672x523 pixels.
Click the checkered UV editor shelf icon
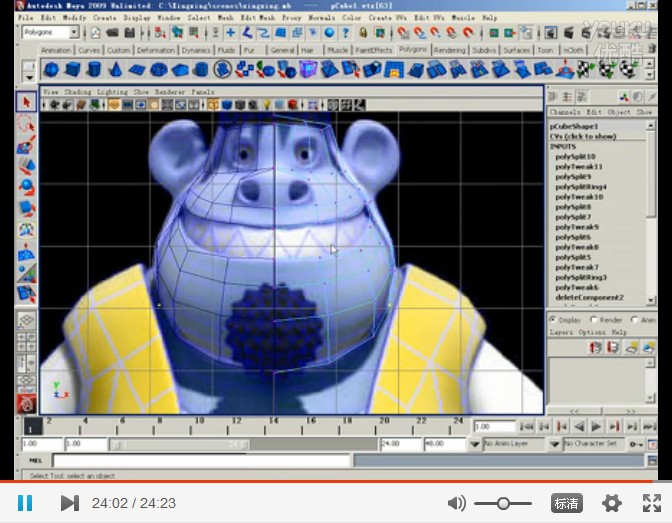coord(585,69)
